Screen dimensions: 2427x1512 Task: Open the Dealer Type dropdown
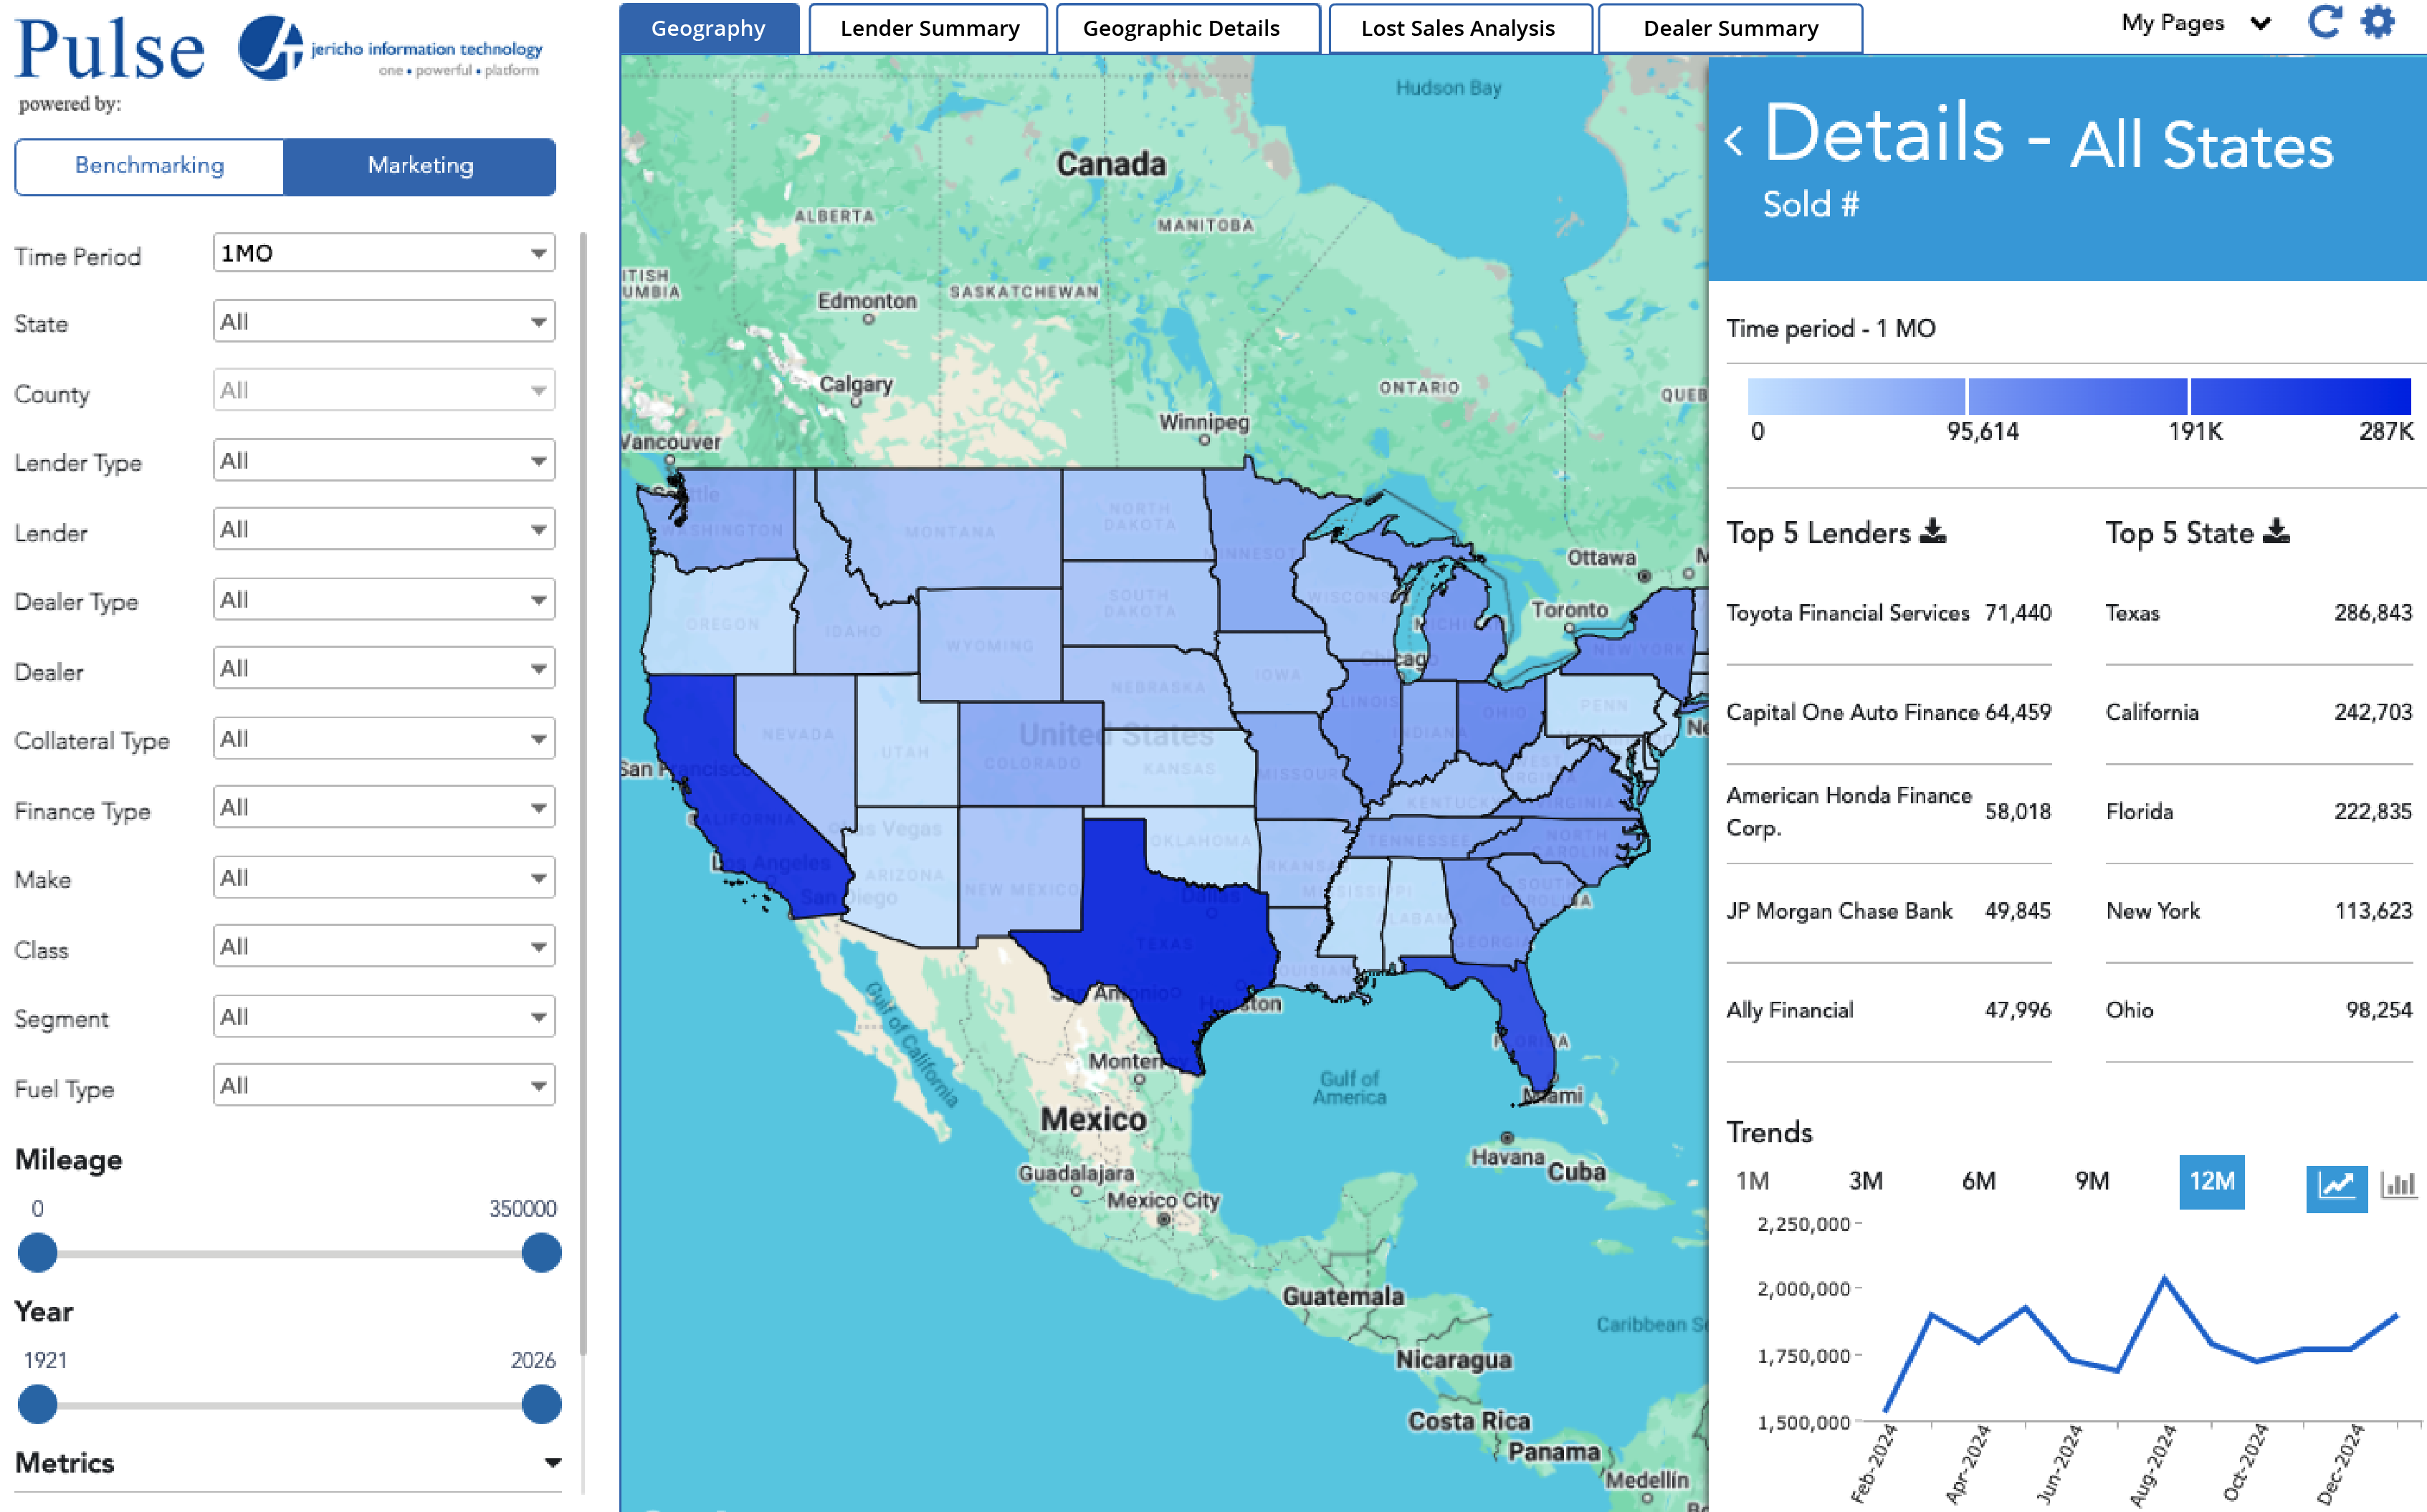click(x=384, y=600)
